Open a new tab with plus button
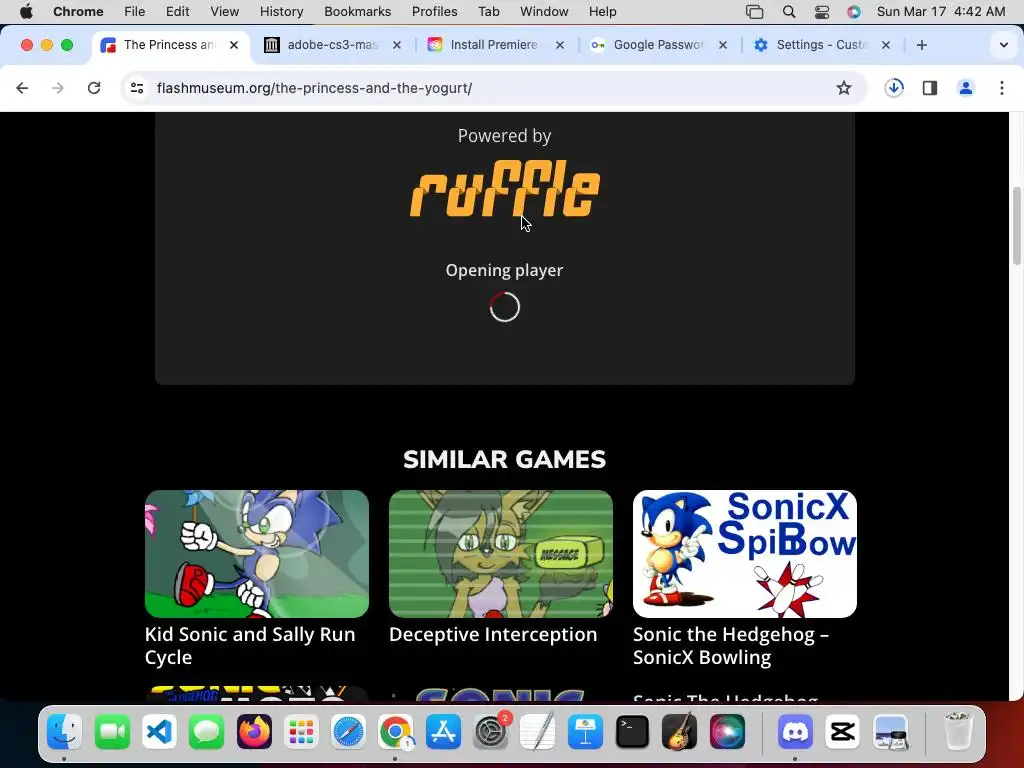Screen dimensions: 1024x768 921,45
